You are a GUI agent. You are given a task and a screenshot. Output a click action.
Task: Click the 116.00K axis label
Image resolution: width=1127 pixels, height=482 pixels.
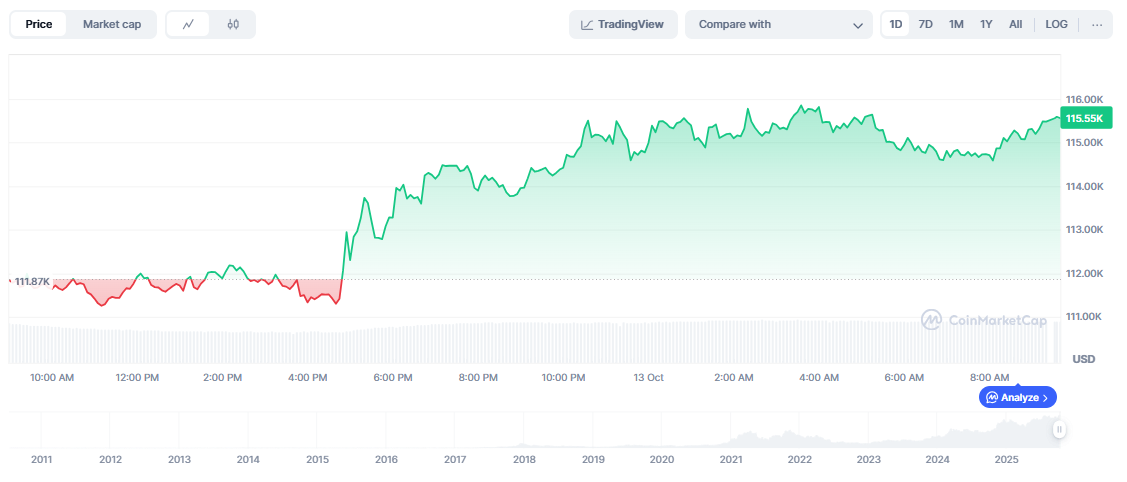point(1084,99)
